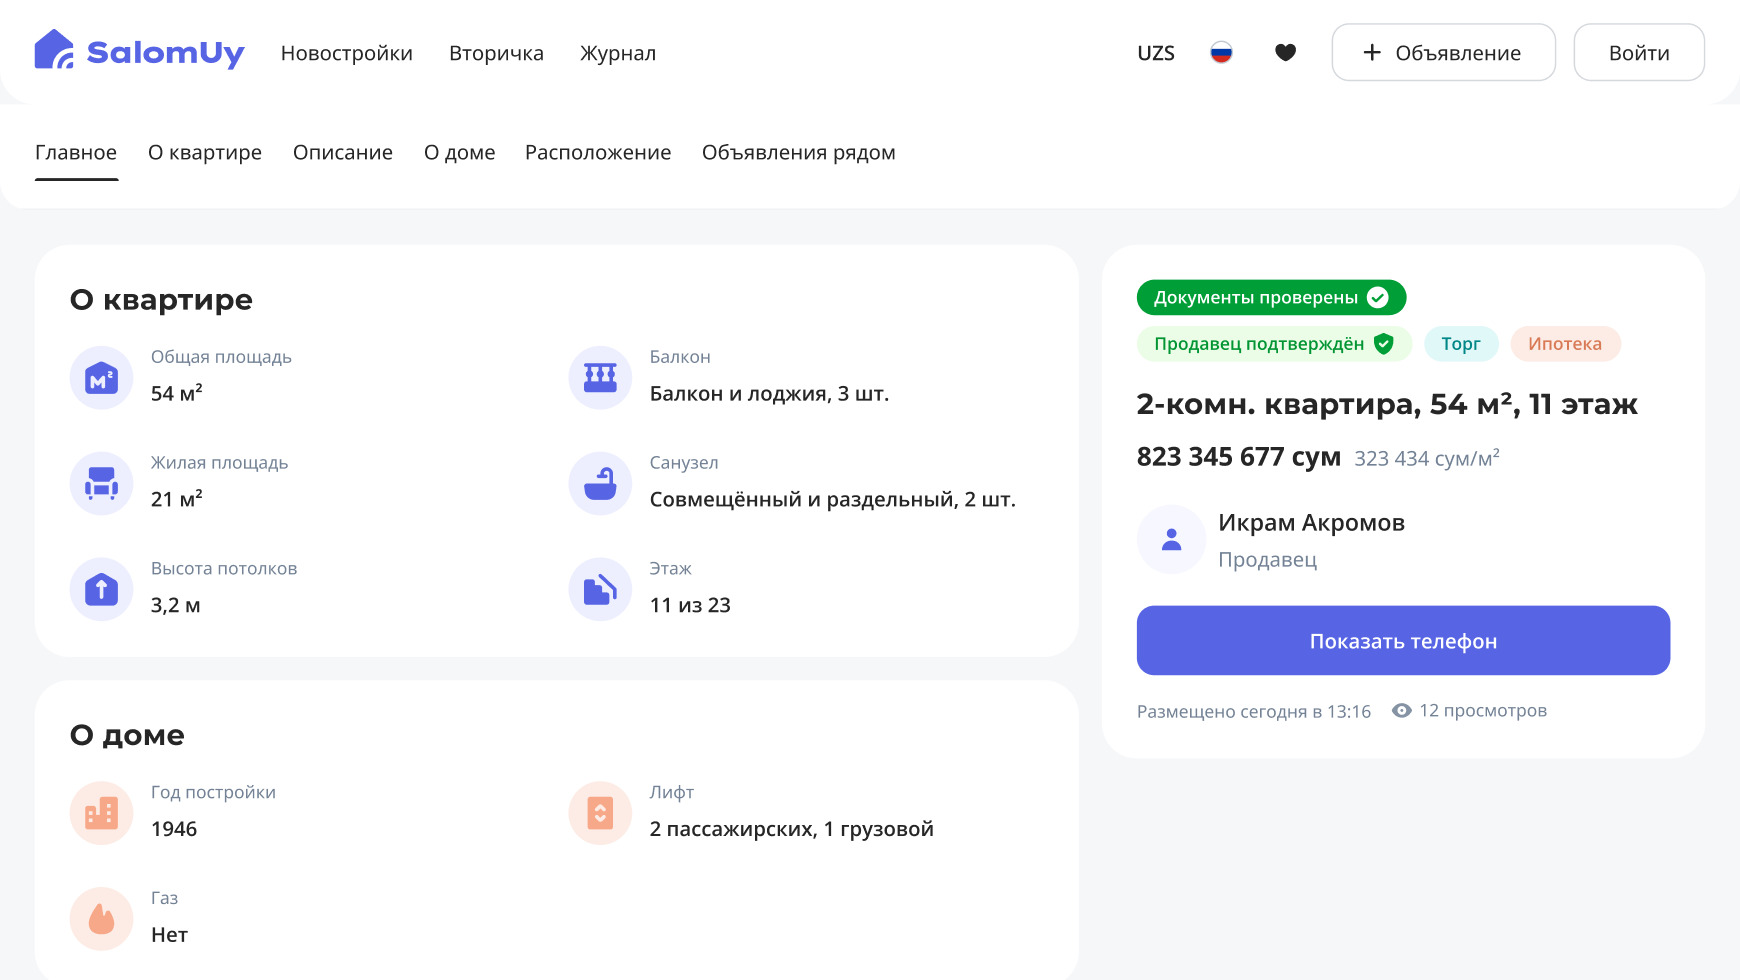Add a new listing with Объявление button
1740x980 pixels.
click(1442, 53)
